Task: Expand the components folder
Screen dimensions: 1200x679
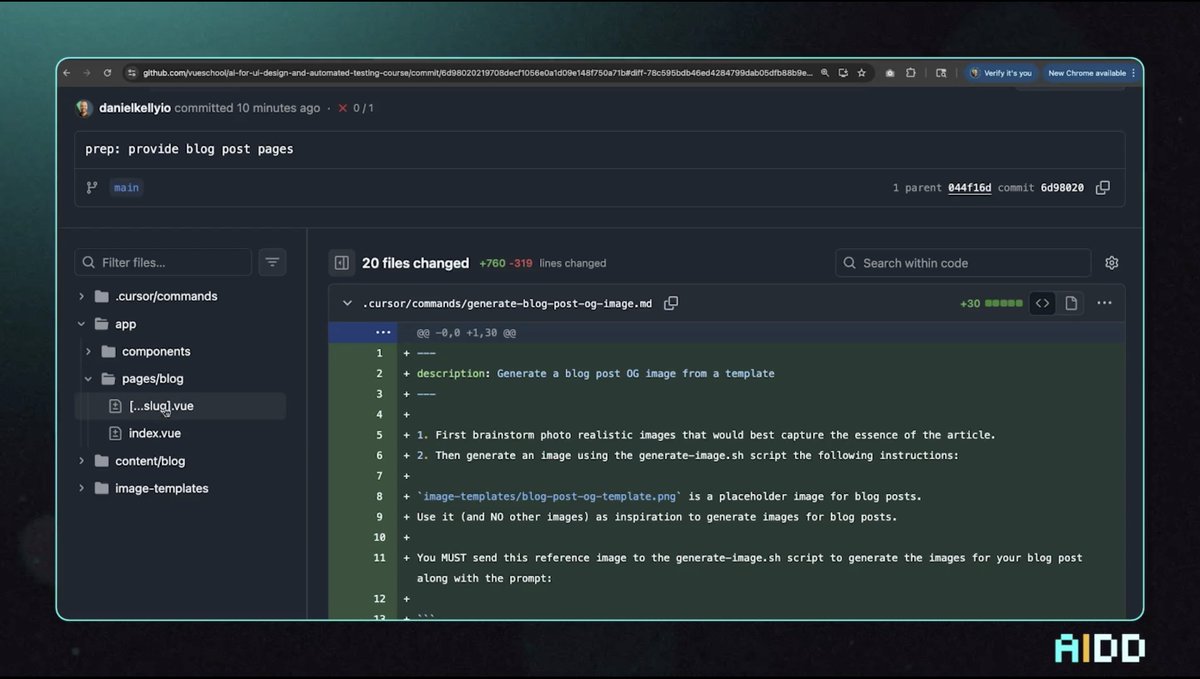Action: 89,351
